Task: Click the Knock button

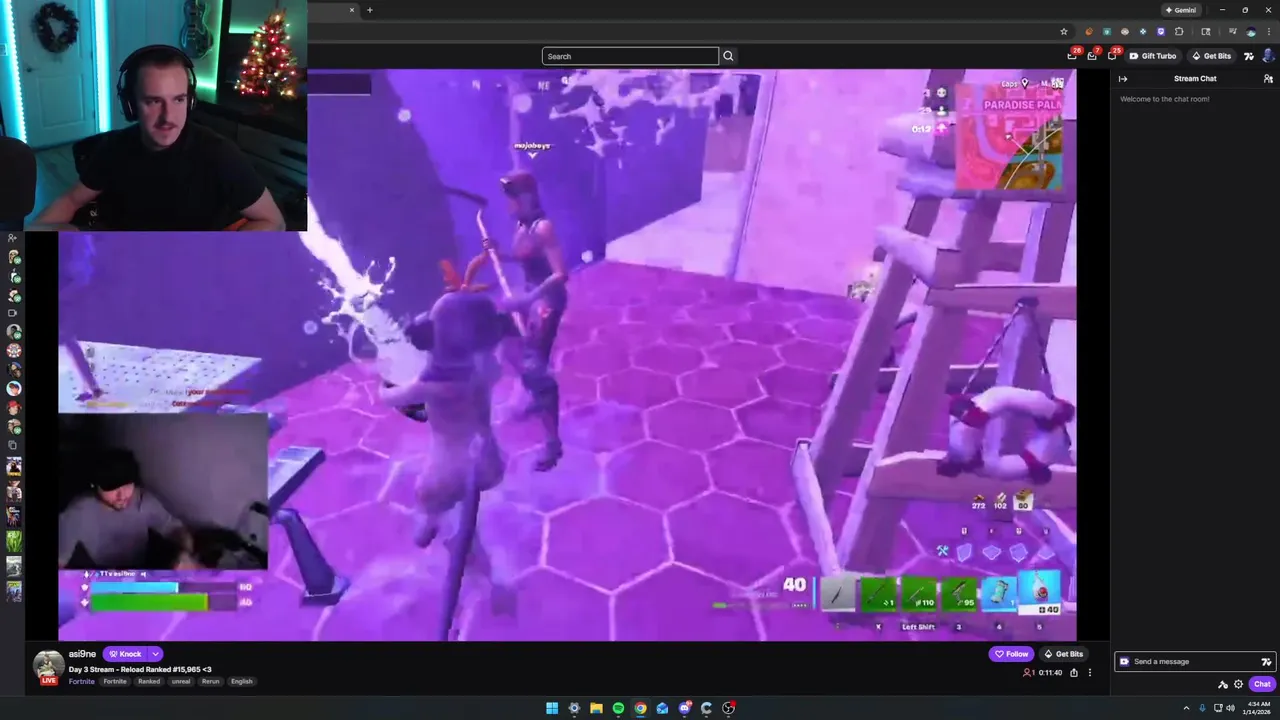Action: pos(125,654)
